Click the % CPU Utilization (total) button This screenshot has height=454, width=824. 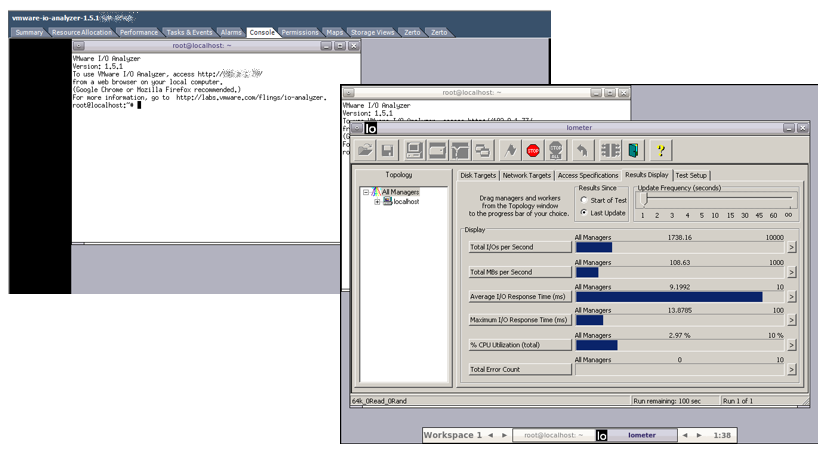click(x=519, y=345)
